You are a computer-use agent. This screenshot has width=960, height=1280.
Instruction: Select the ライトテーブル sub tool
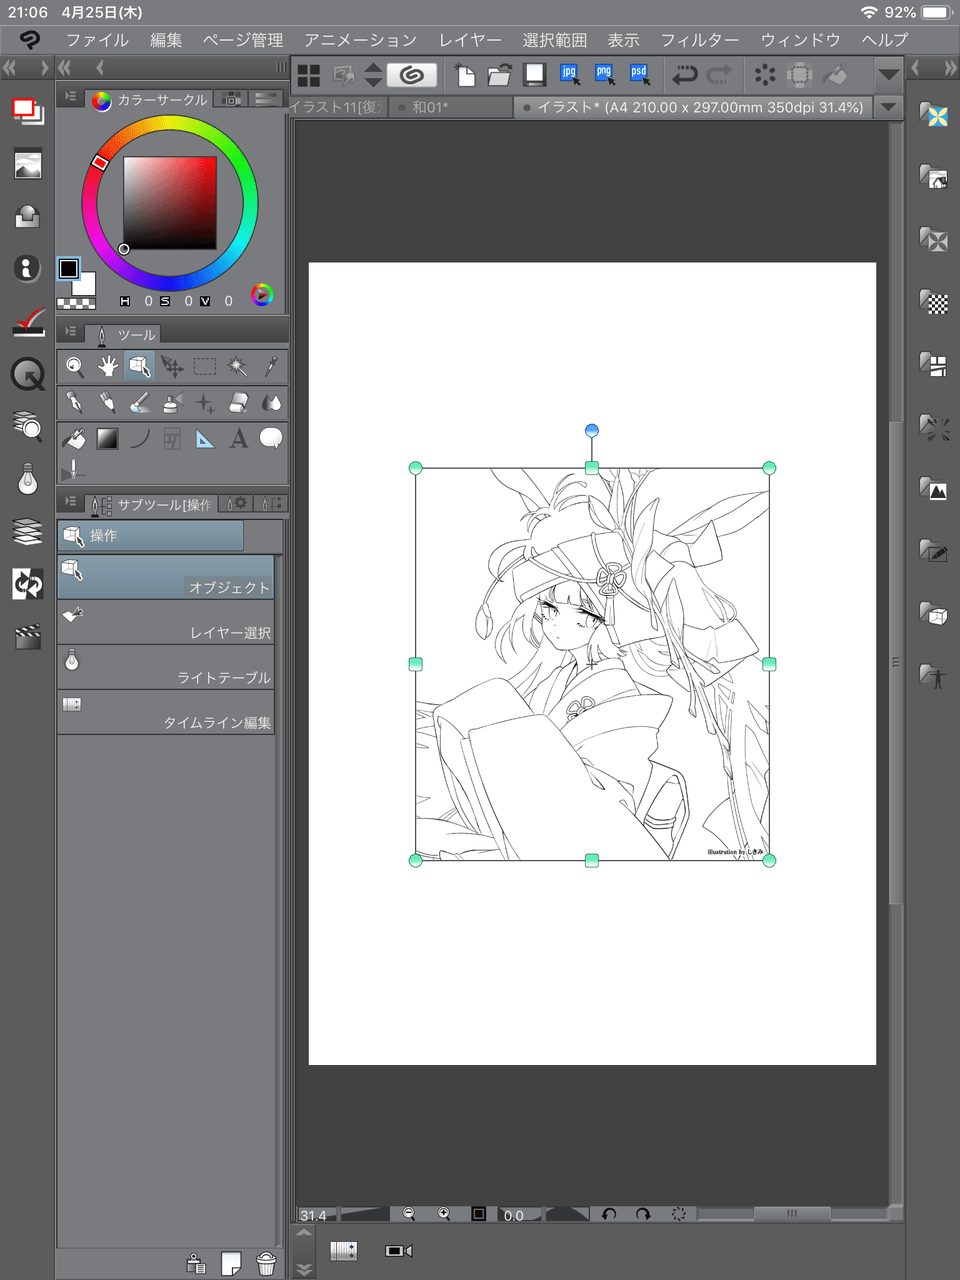pyautogui.click(x=166, y=667)
